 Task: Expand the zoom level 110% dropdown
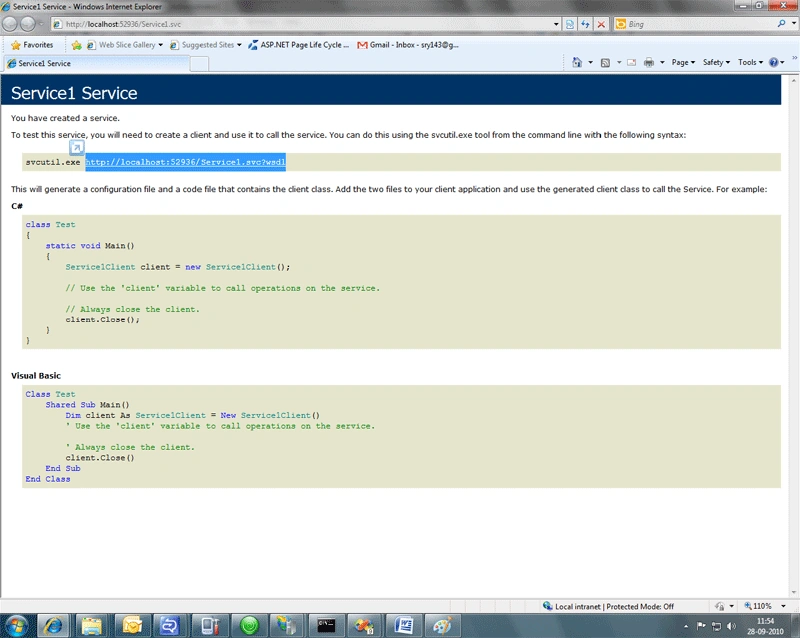[783, 606]
